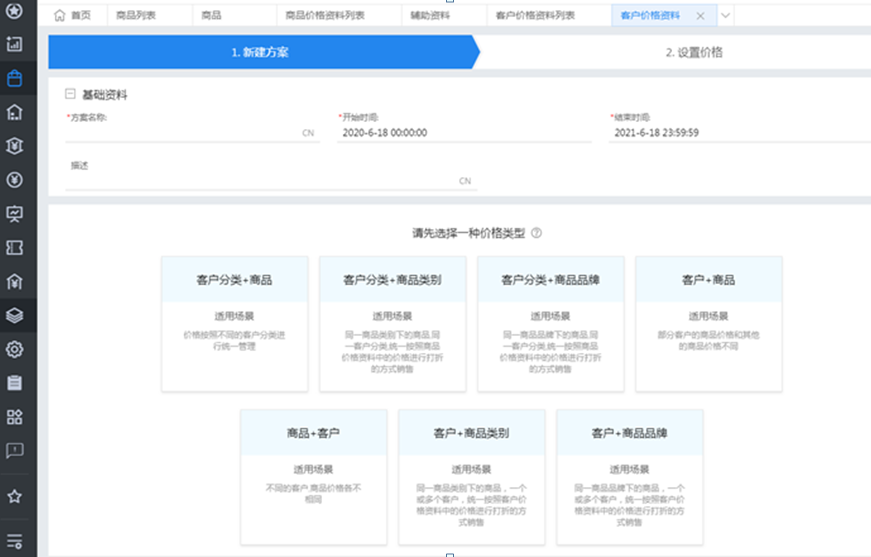Image resolution: width=871 pixels, height=557 pixels.
Task: Open the ticket coupon icon in sidebar
Action: 15,247
